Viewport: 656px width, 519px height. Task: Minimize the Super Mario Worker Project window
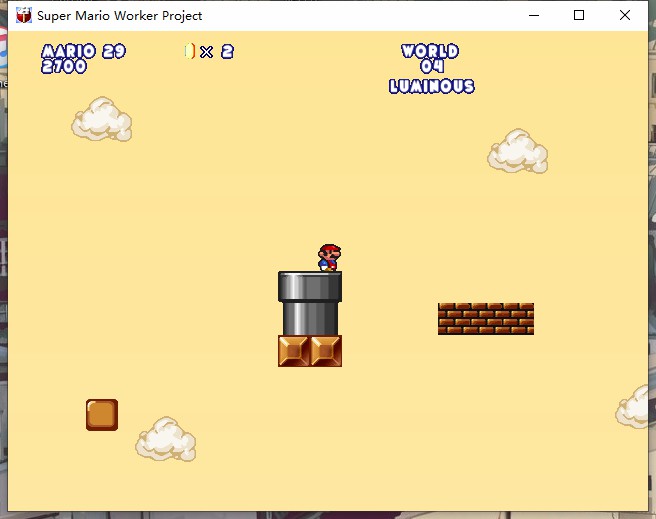tap(534, 15)
